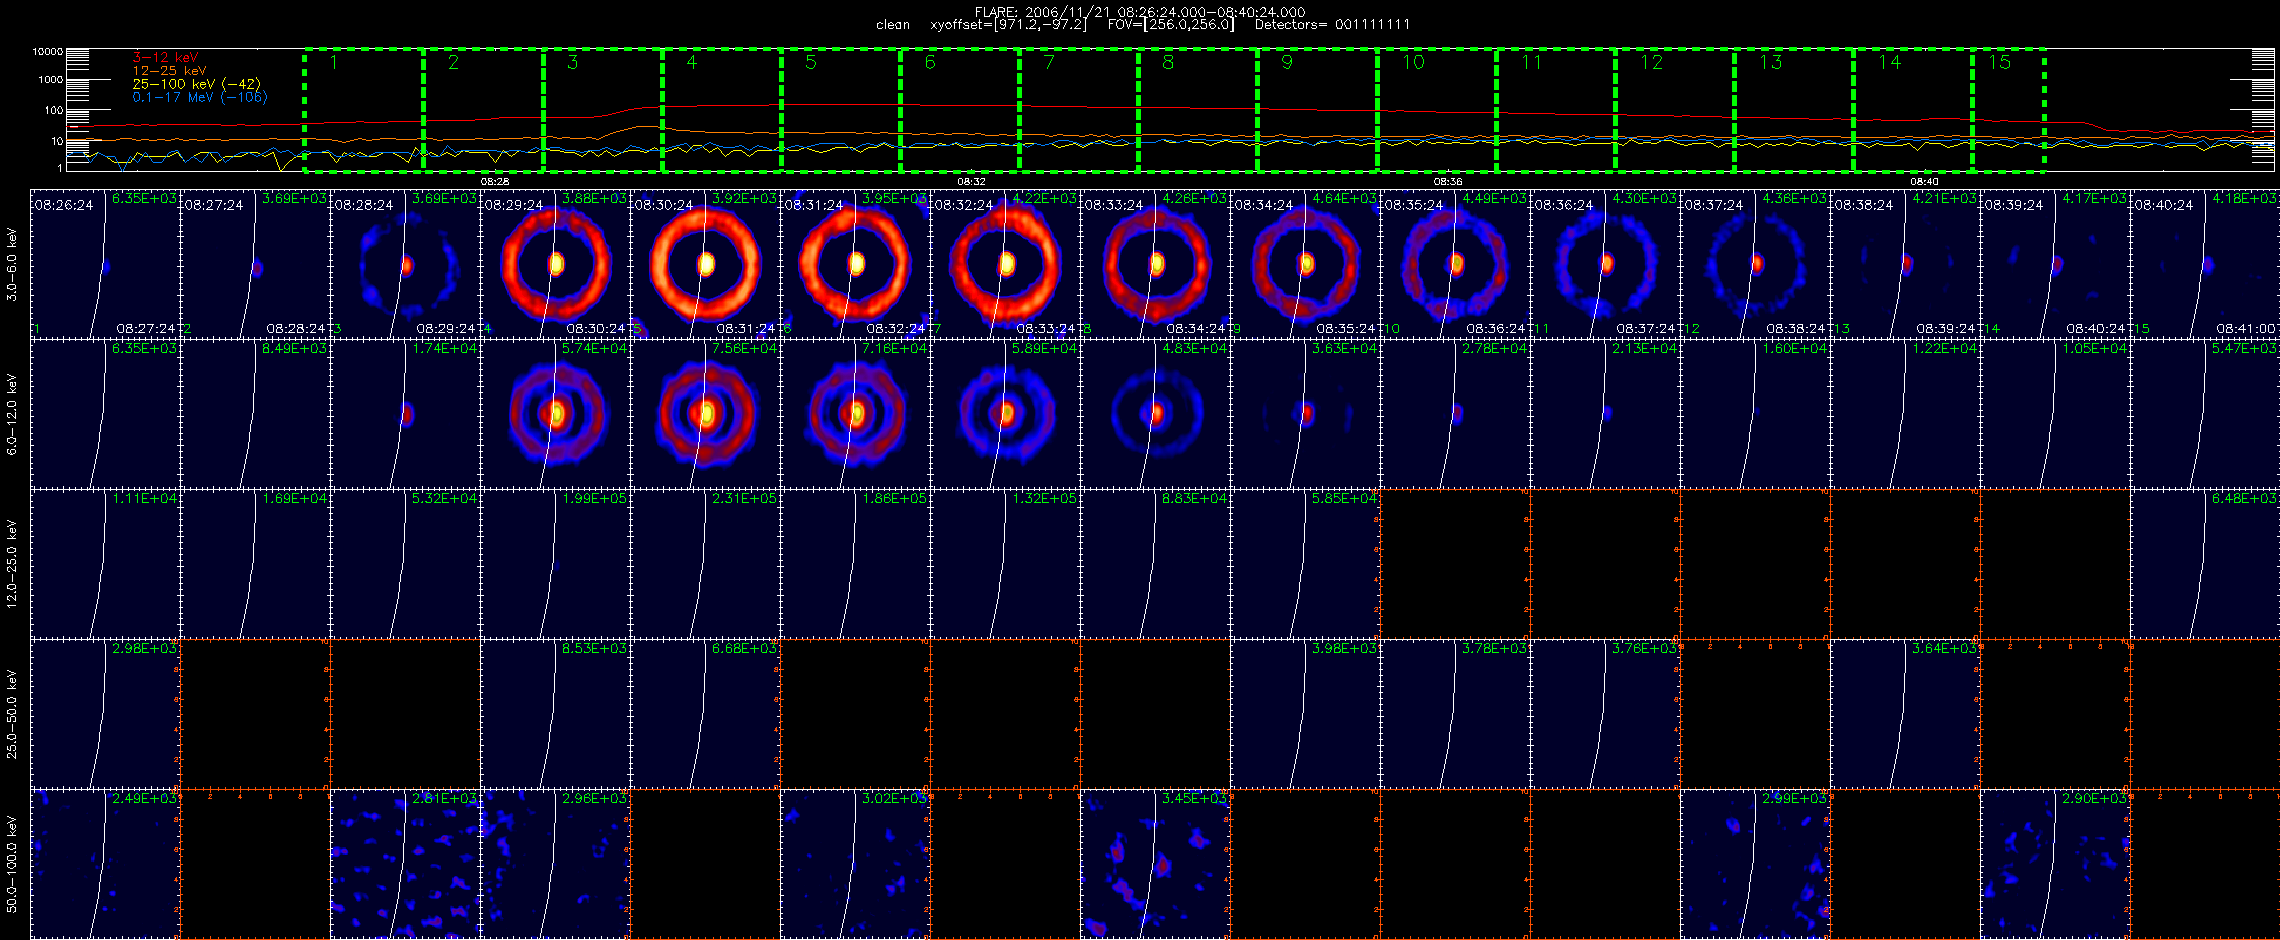Select interval 11 box in the light curve

(1556, 110)
